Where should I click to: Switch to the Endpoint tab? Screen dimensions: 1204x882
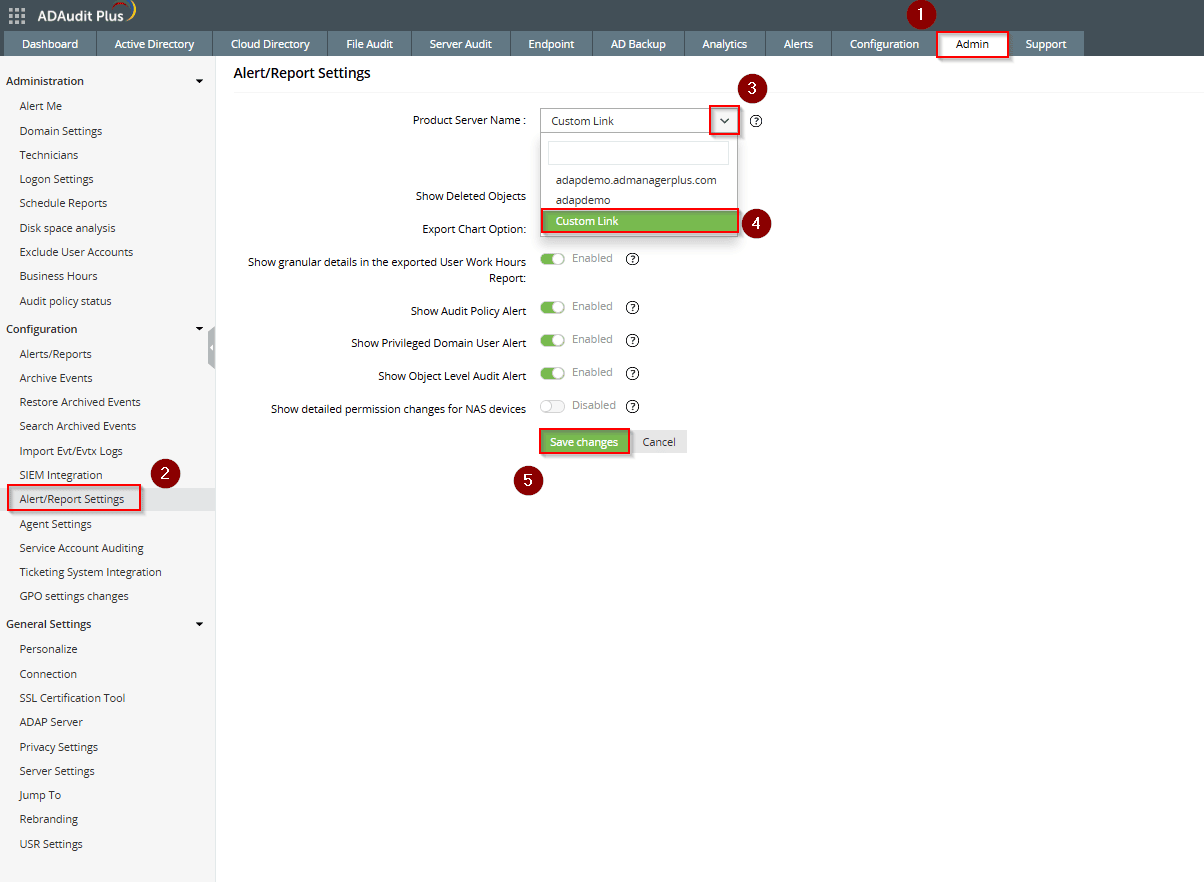click(551, 44)
